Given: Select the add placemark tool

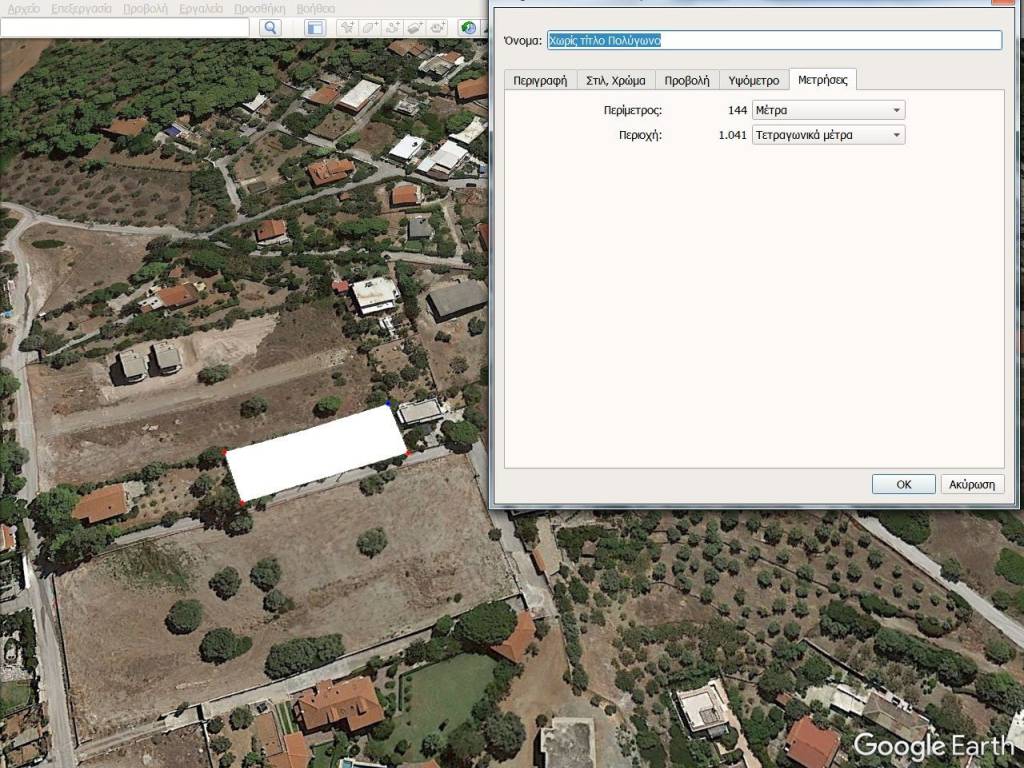Looking at the screenshot, I should [x=347, y=28].
